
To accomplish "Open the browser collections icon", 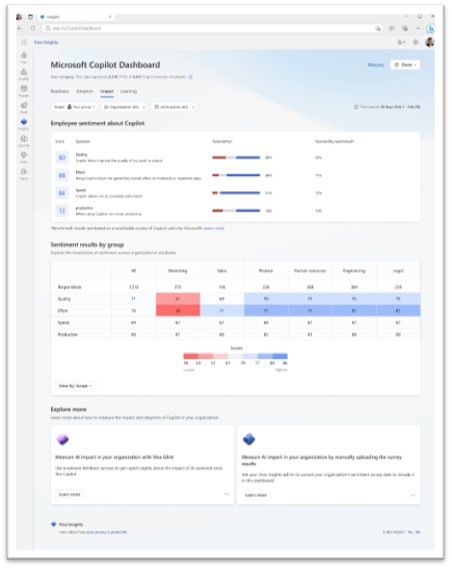I will point(405,28).
